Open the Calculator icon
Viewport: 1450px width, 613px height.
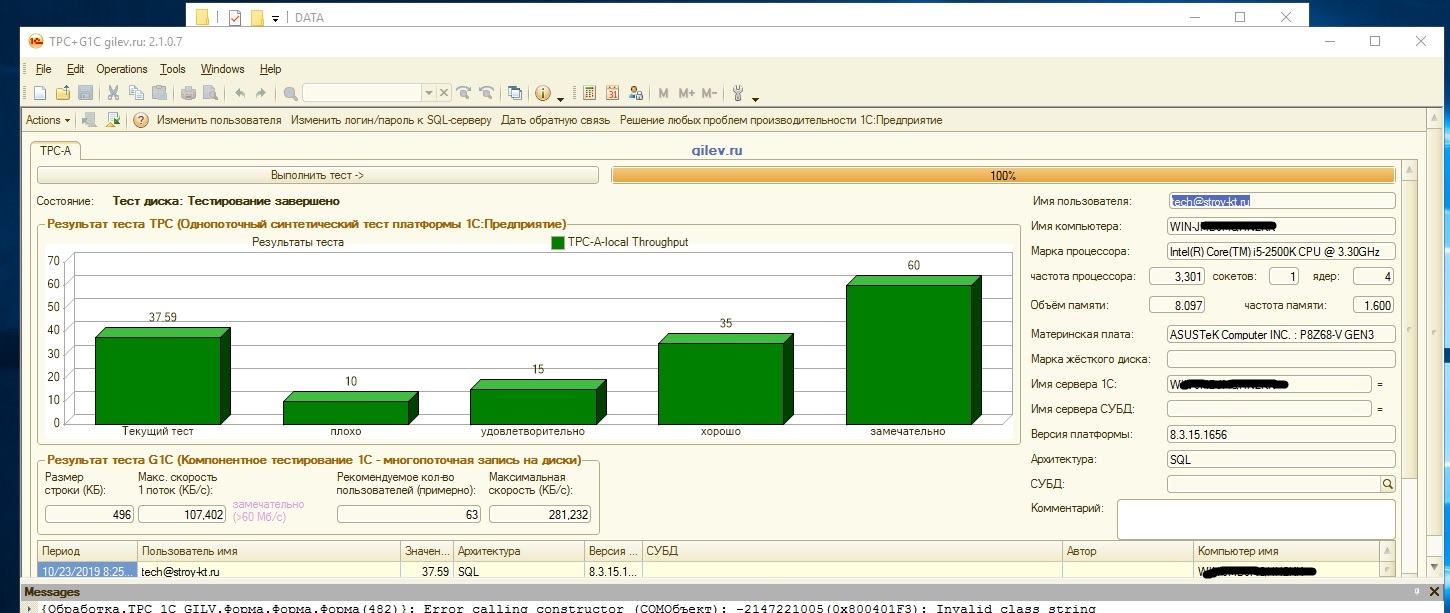589,93
